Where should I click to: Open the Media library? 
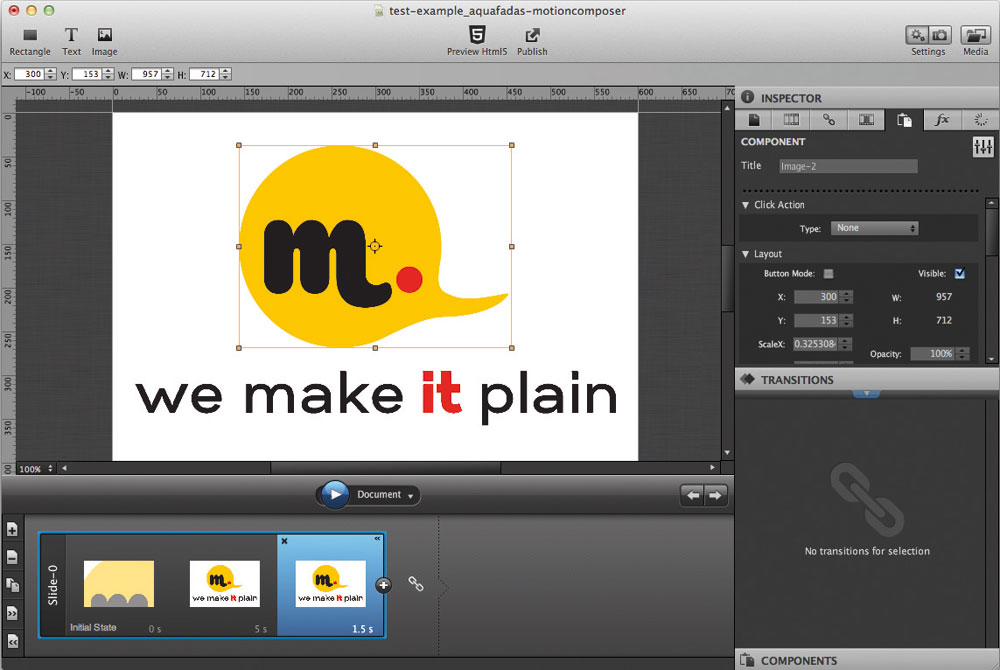click(x=975, y=35)
